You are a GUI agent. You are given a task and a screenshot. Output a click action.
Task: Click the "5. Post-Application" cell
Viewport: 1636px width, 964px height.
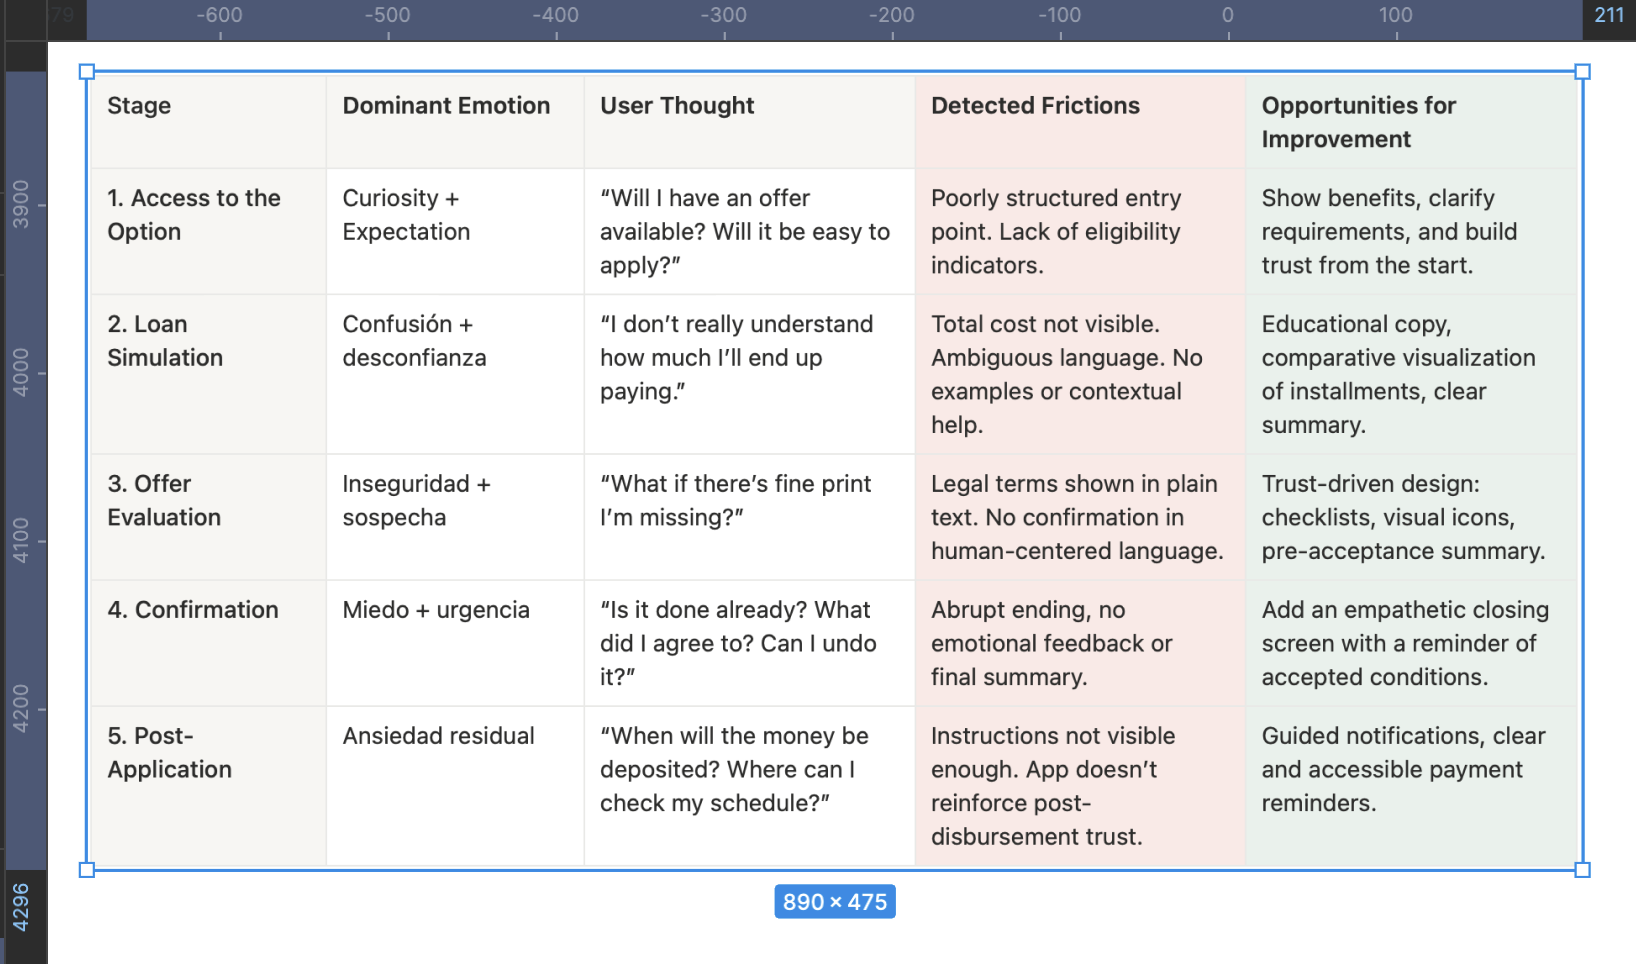170,752
